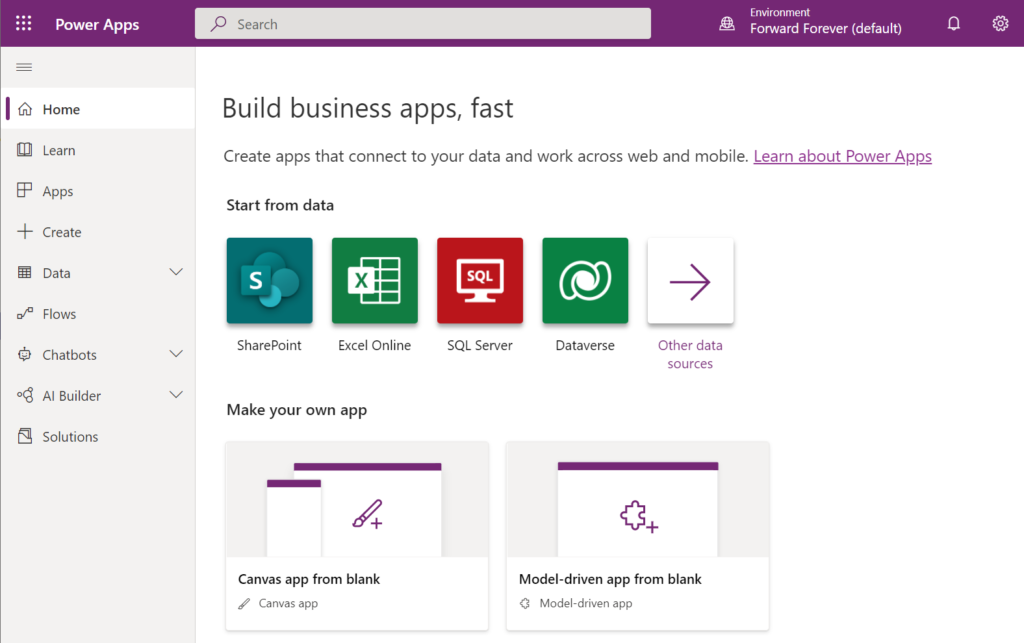Click the Model-driven app from blank title
This screenshot has height=643, width=1024.
coord(610,579)
